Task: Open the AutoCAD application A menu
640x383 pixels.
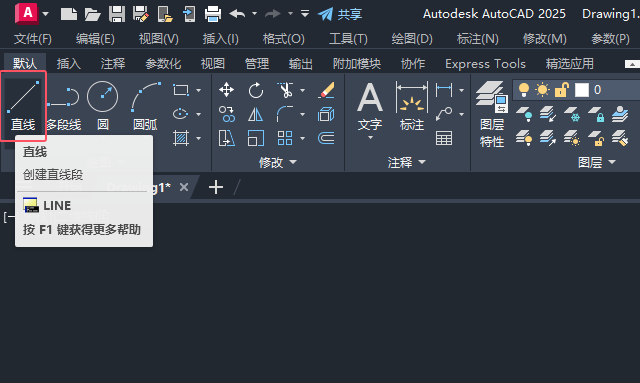Action: pos(27,13)
